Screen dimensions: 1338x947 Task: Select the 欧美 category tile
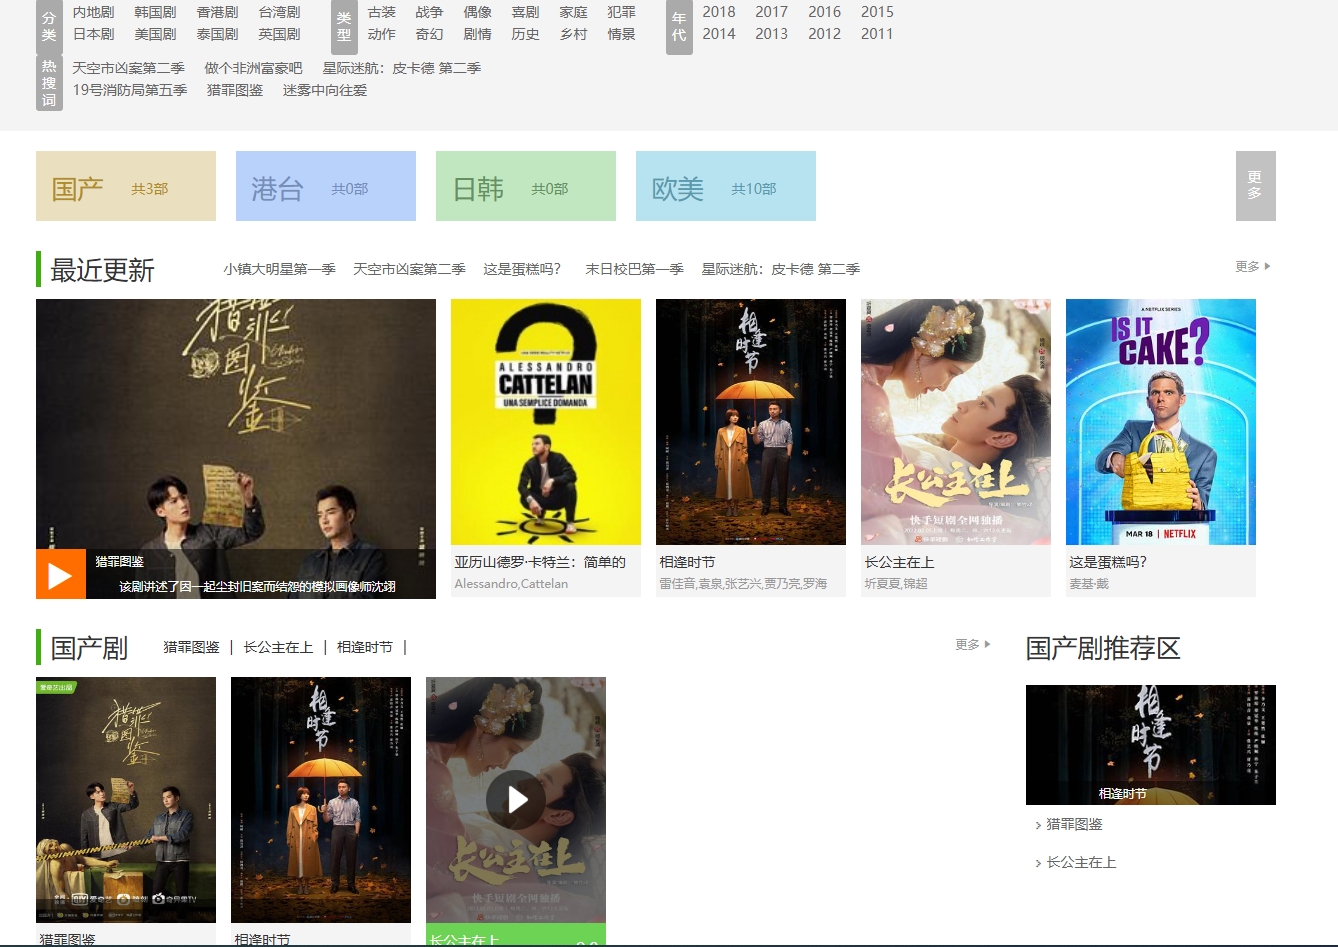coord(726,186)
